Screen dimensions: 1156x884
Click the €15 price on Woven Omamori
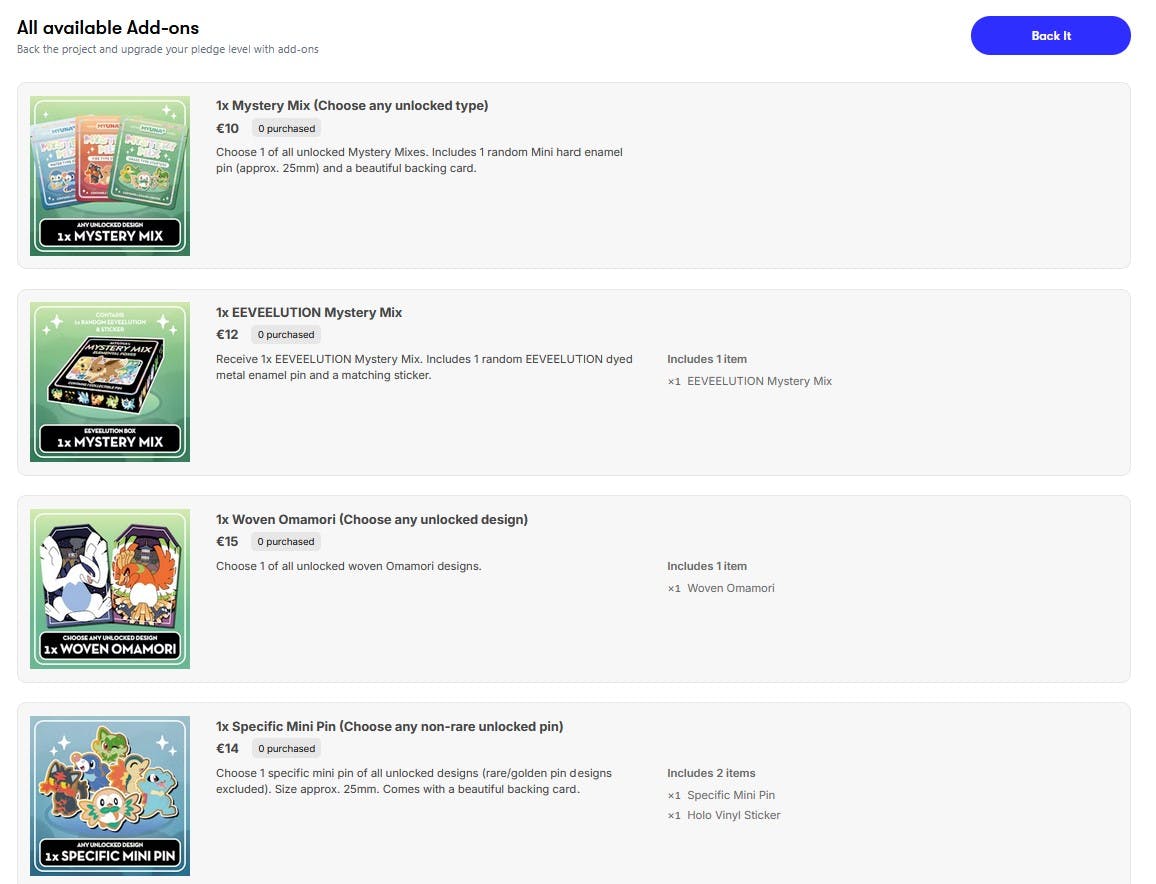(227, 542)
